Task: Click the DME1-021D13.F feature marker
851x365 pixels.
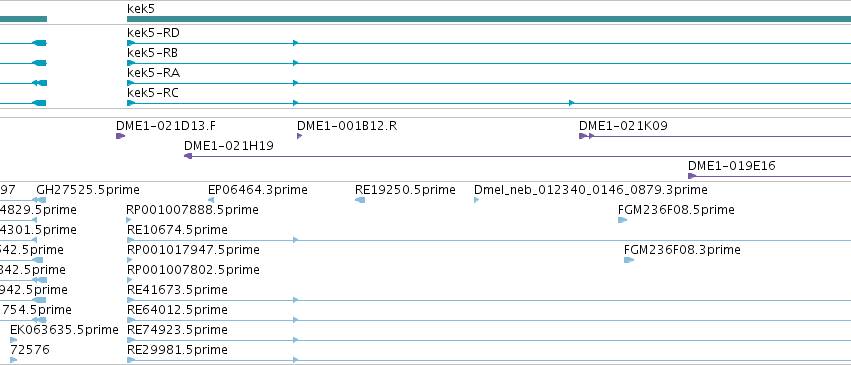Action: click(120, 136)
